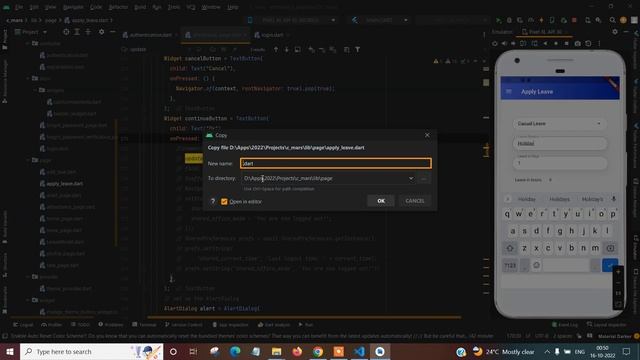Go to previous search occurrence arrow
Screen dimensions: 640x360
pyautogui.click(x=276, y=49)
